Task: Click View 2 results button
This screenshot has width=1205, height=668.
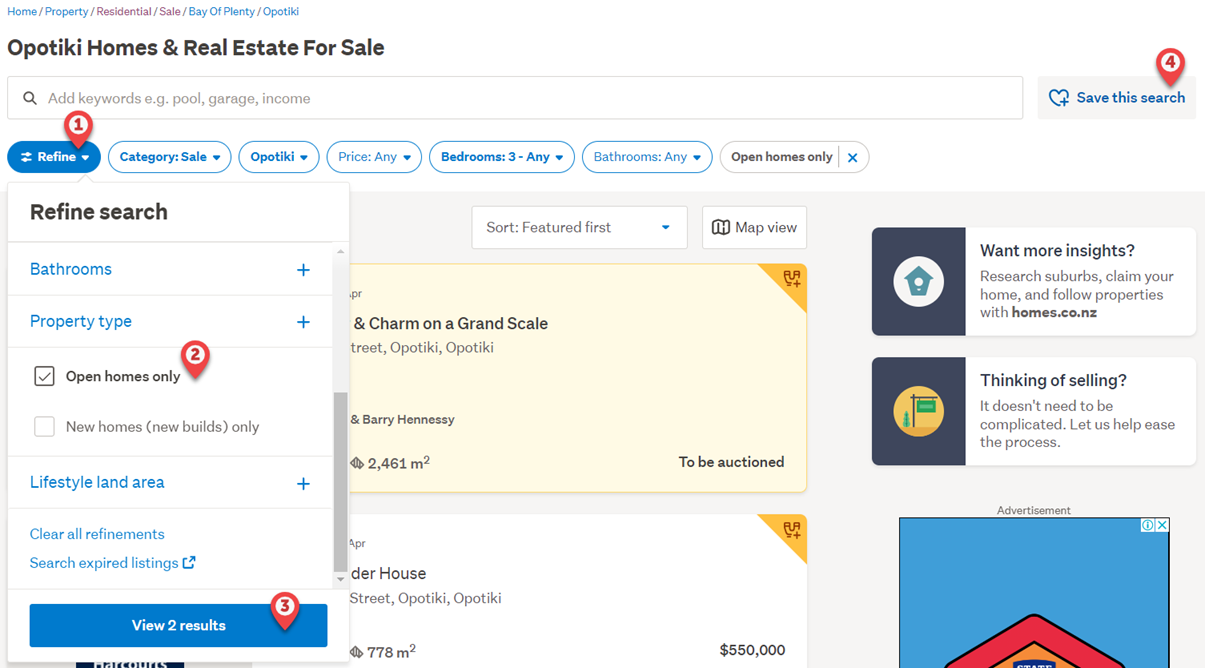Action: click(178, 626)
